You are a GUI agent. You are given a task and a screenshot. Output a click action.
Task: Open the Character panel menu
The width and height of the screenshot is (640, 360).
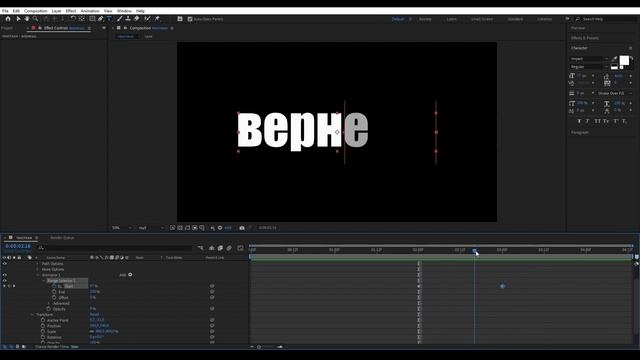[x=631, y=48]
